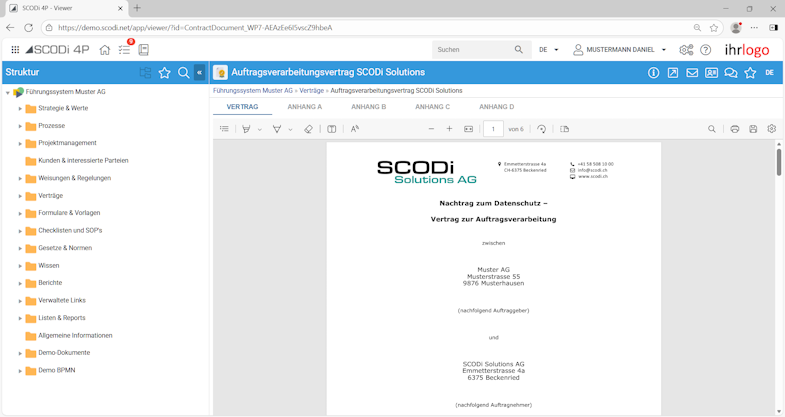This screenshot has height=417, width=785.
Task: Click the structure tree view icon
Action: click(x=145, y=73)
